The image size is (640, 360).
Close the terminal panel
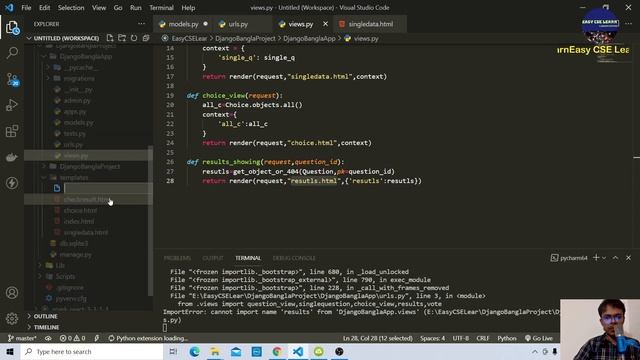coord(628,258)
